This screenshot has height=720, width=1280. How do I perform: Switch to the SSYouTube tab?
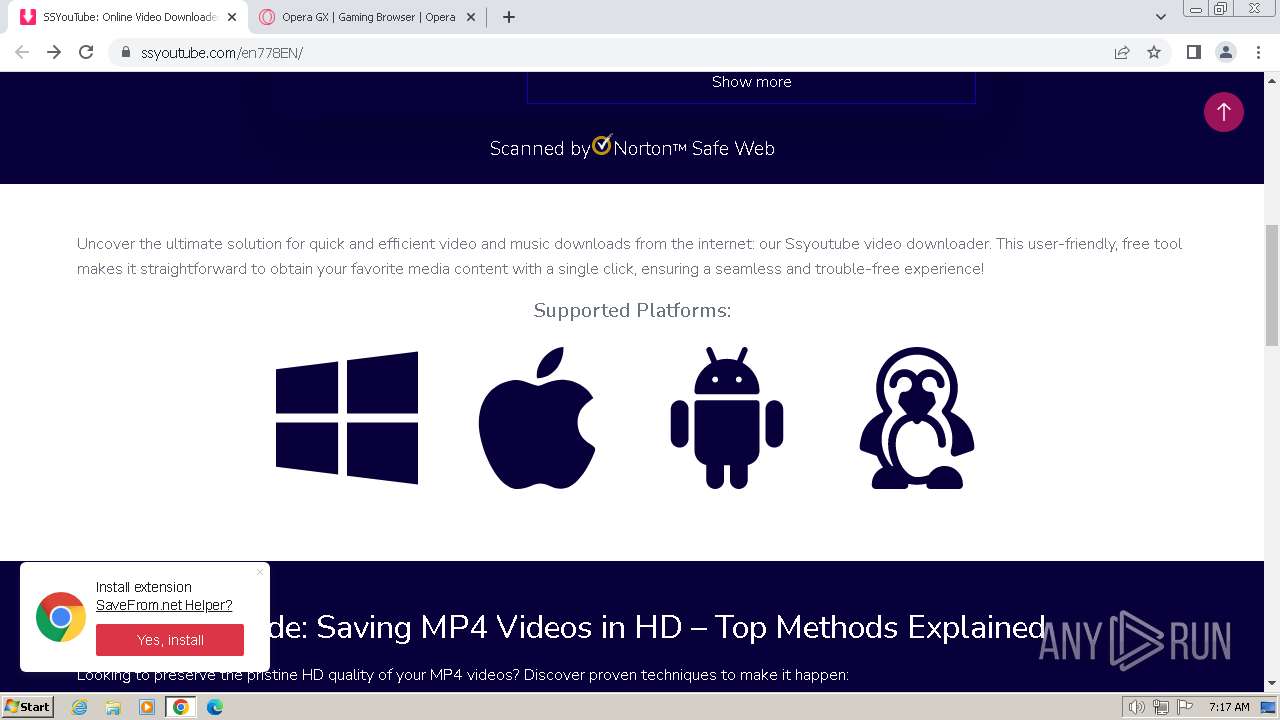[129, 17]
